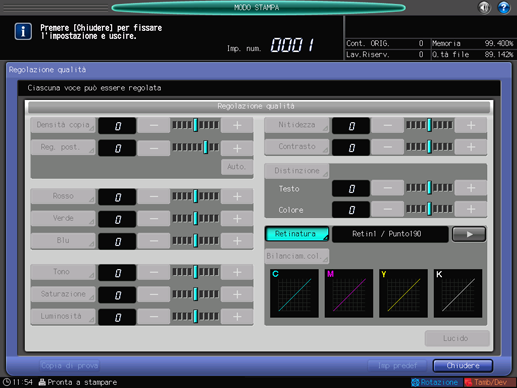Click the Rotazione status indicator

435,382
